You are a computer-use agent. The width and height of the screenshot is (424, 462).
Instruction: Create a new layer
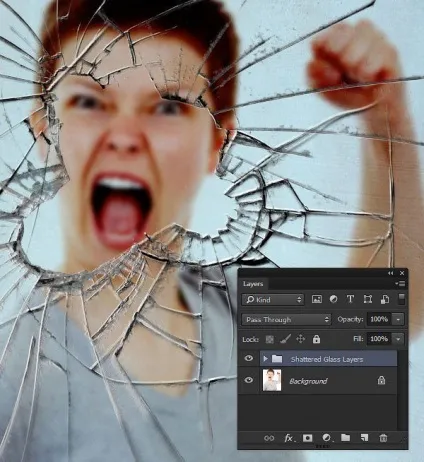click(x=364, y=438)
